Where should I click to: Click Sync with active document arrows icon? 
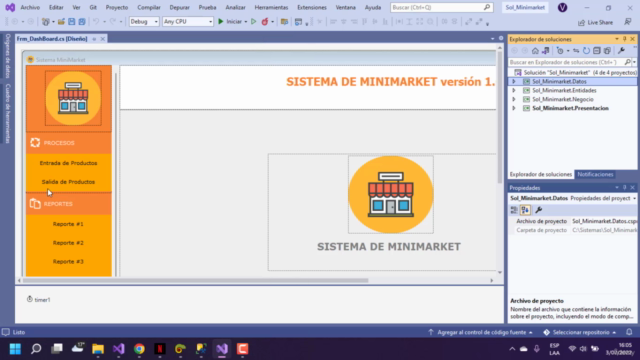[576, 51]
